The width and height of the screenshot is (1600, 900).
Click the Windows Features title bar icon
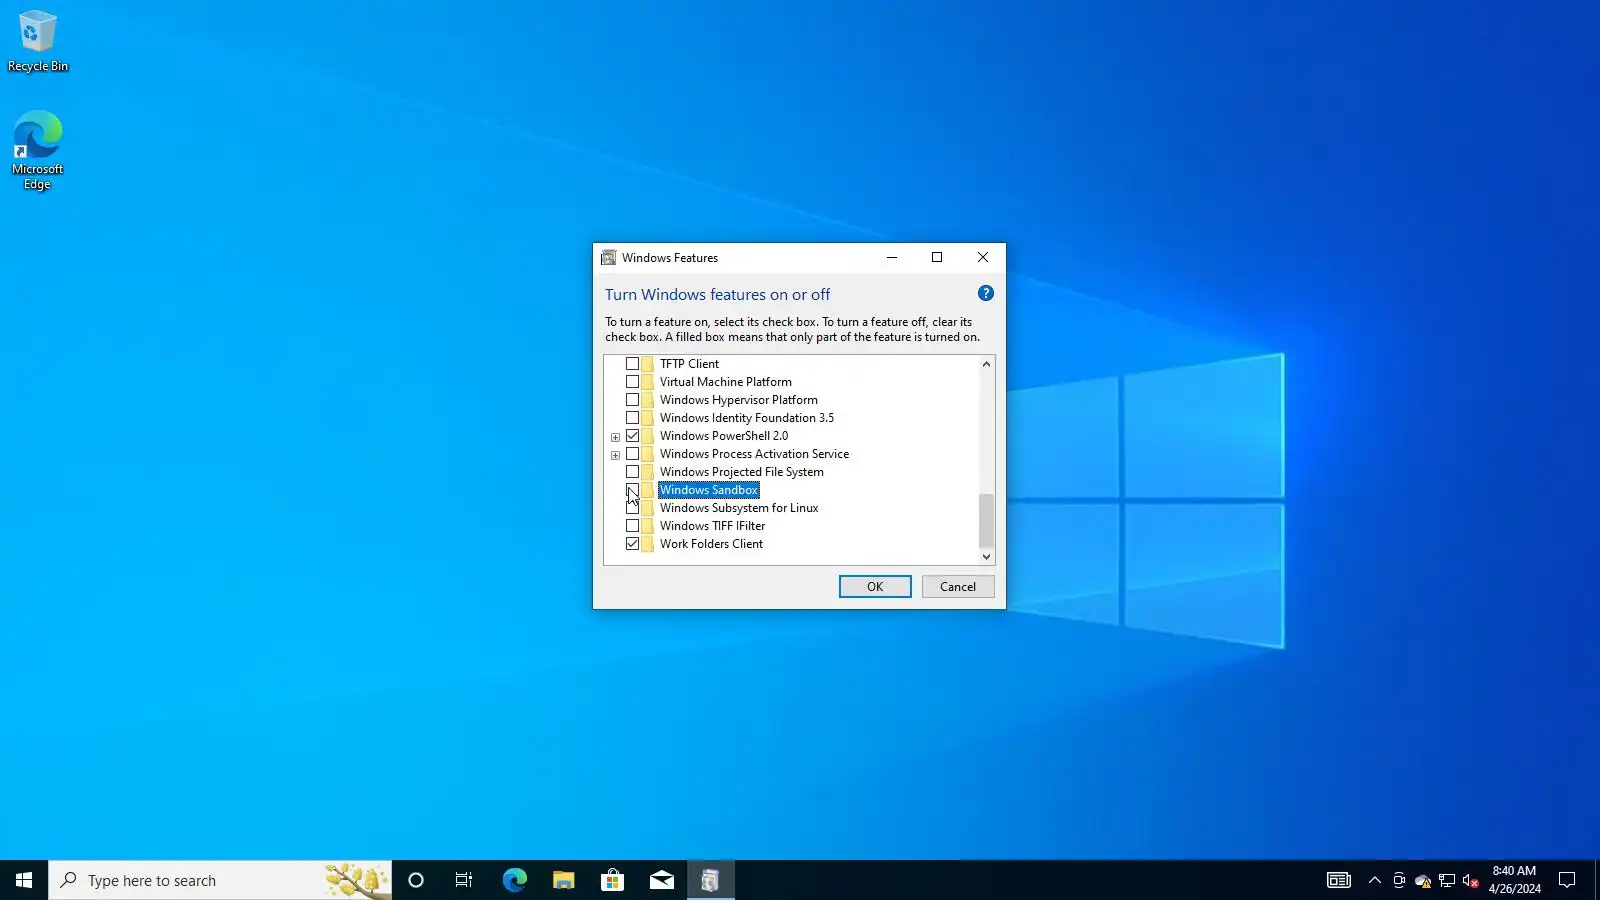pos(608,258)
